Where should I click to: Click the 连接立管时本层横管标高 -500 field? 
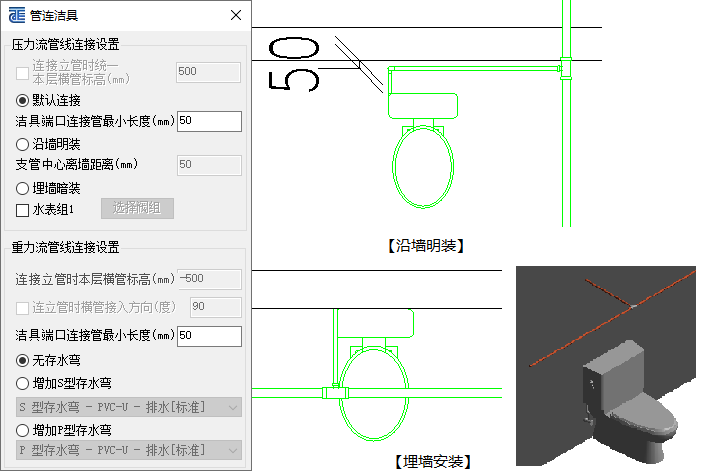click(x=209, y=279)
